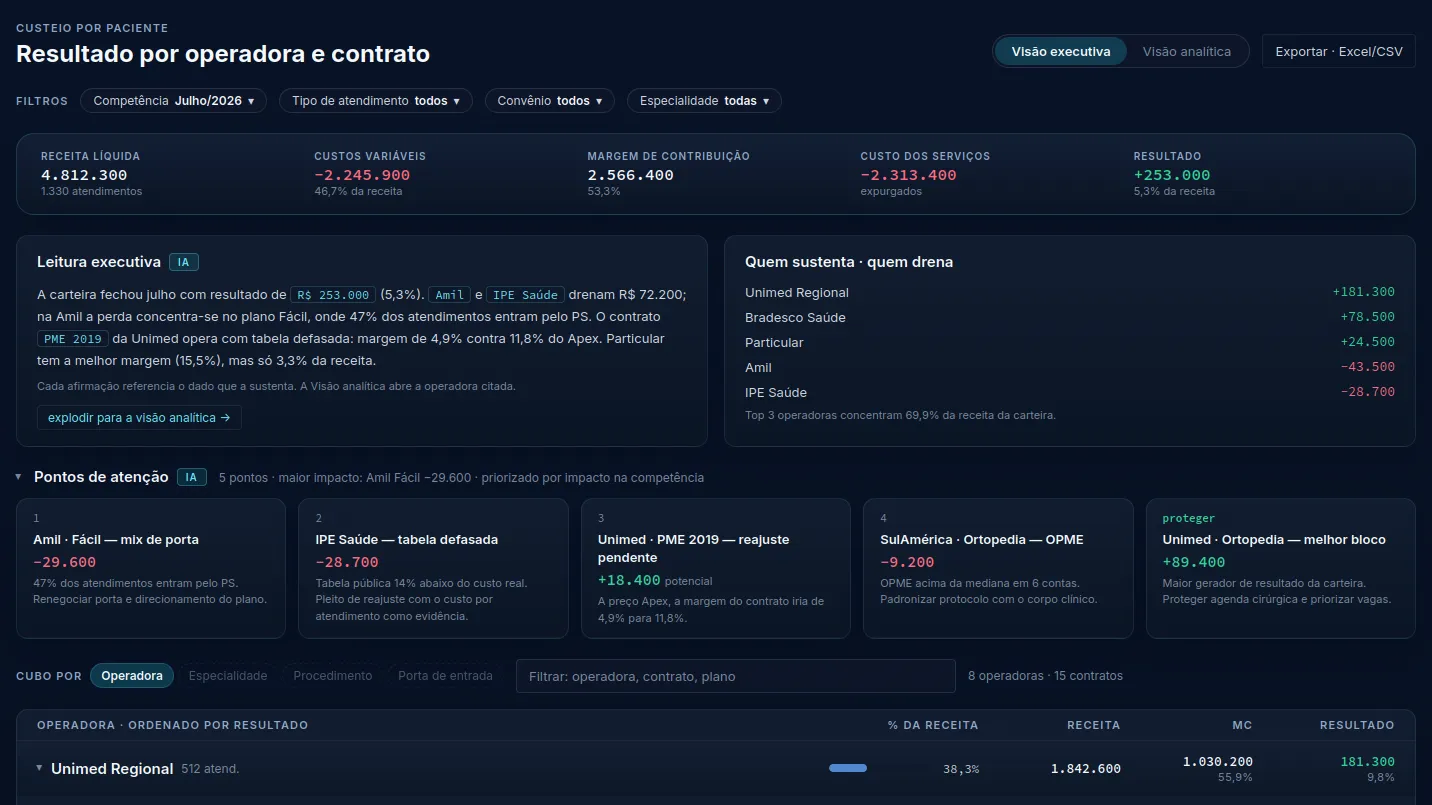
Task: Click Bradesco Saúde in Quem sustenta list
Action: (x=795, y=317)
